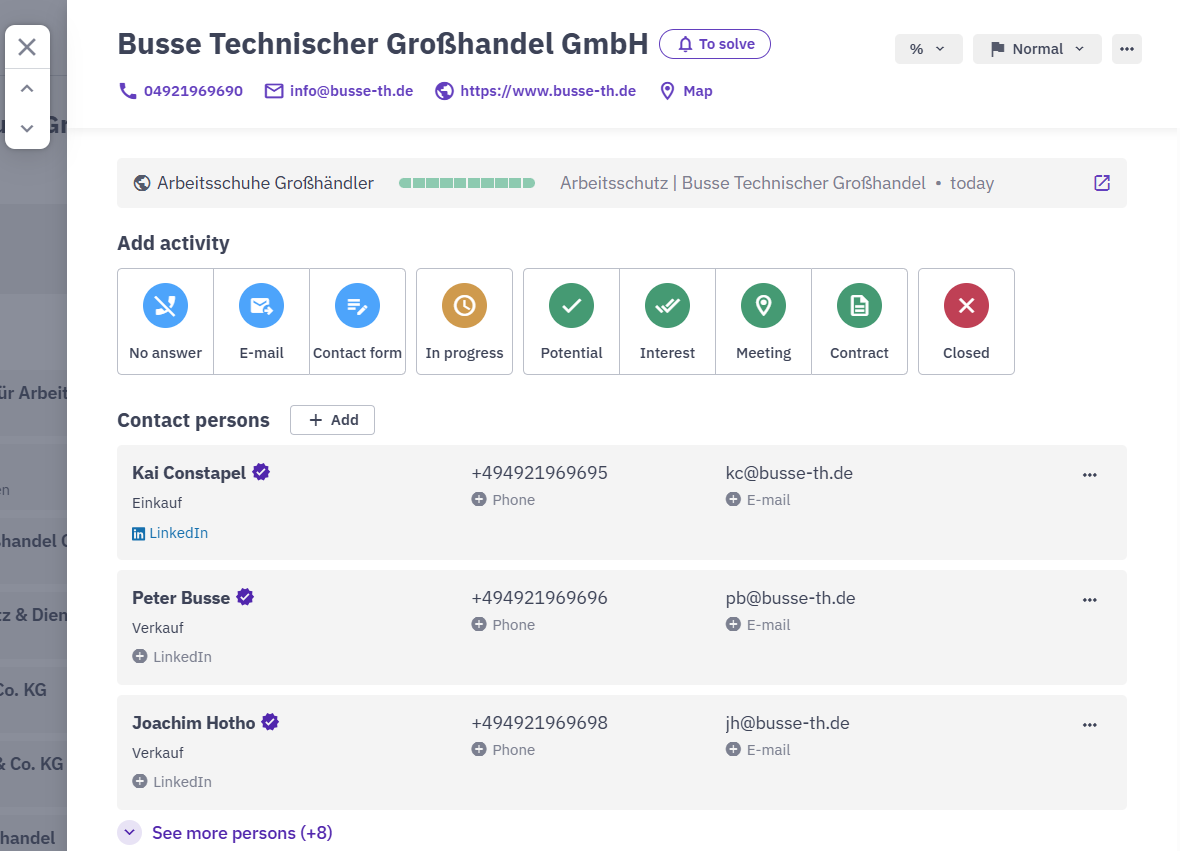Click phone number +494921969698

pyautogui.click(x=540, y=723)
